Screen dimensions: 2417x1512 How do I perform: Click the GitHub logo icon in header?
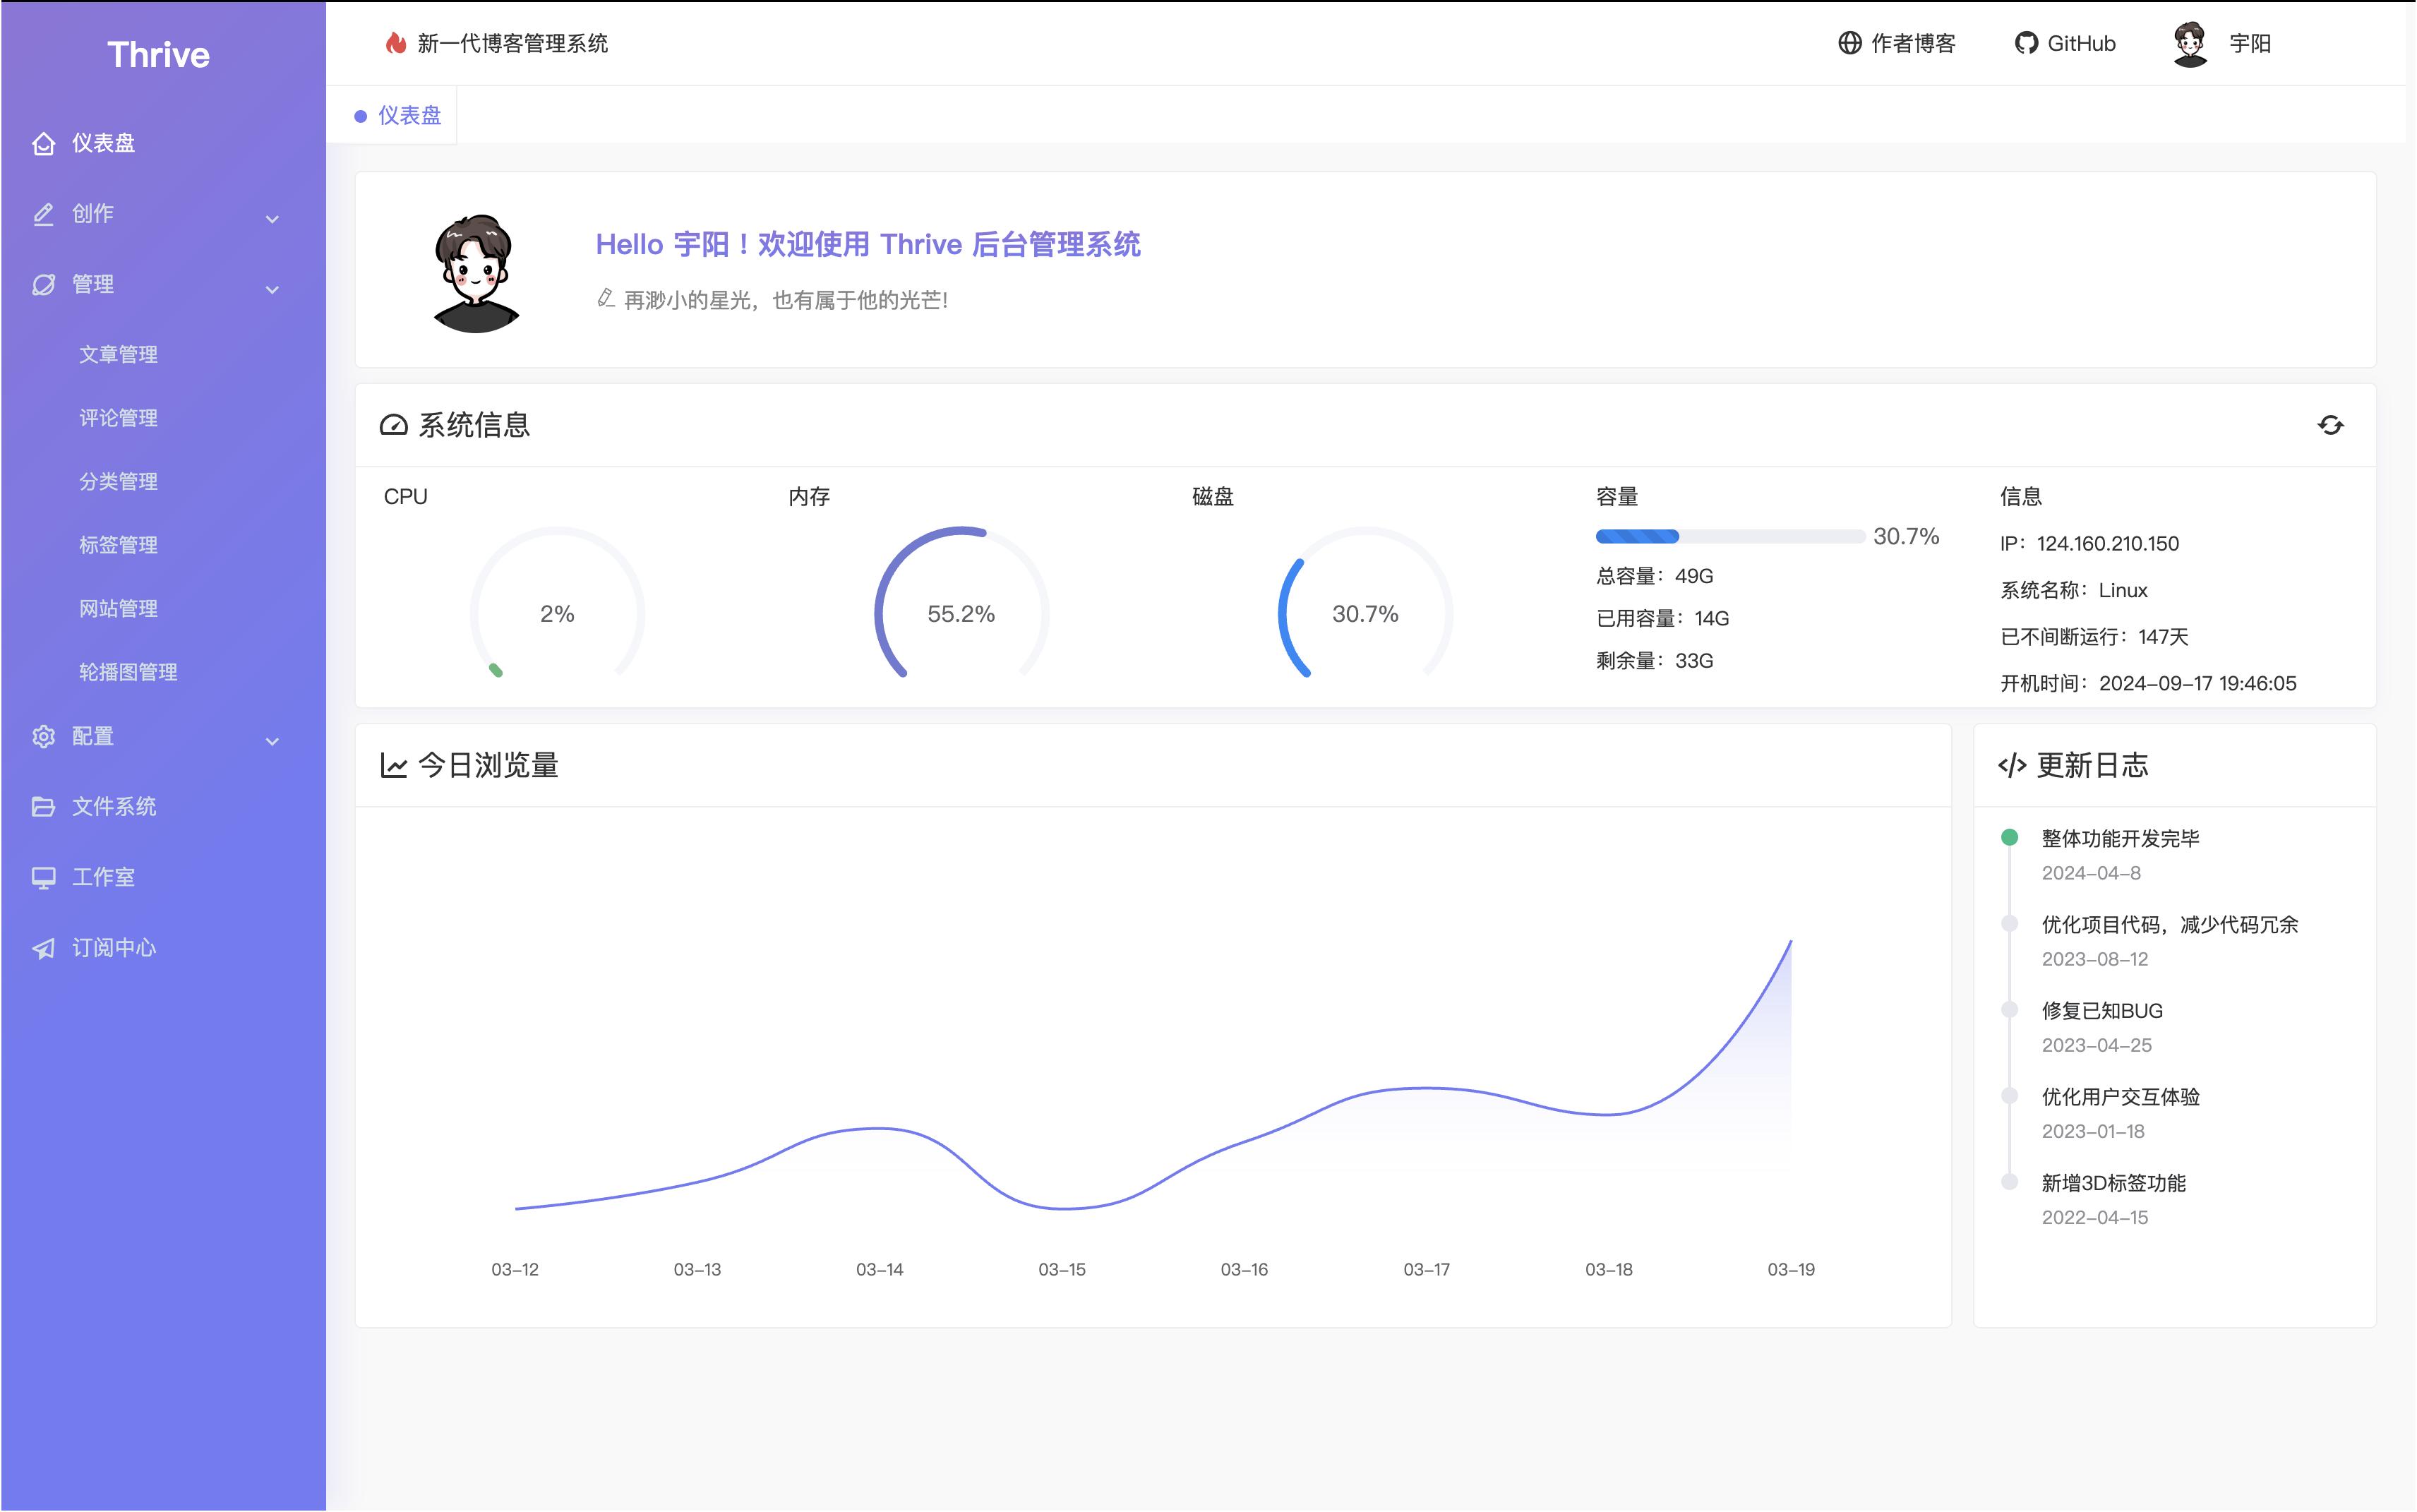pyautogui.click(x=2026, y=43)
